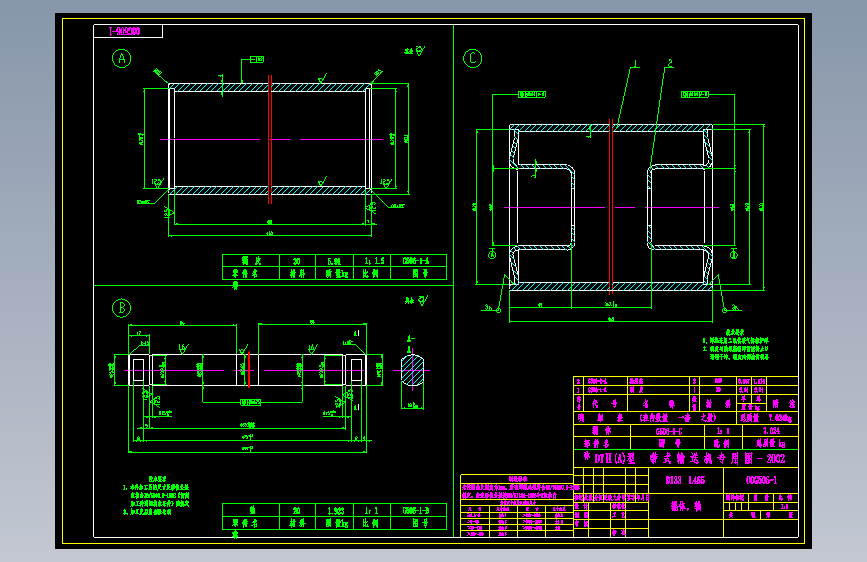Click the red marker on shaft view B
867x562 pixels.
pyautogui.click(x=249, y=370)
